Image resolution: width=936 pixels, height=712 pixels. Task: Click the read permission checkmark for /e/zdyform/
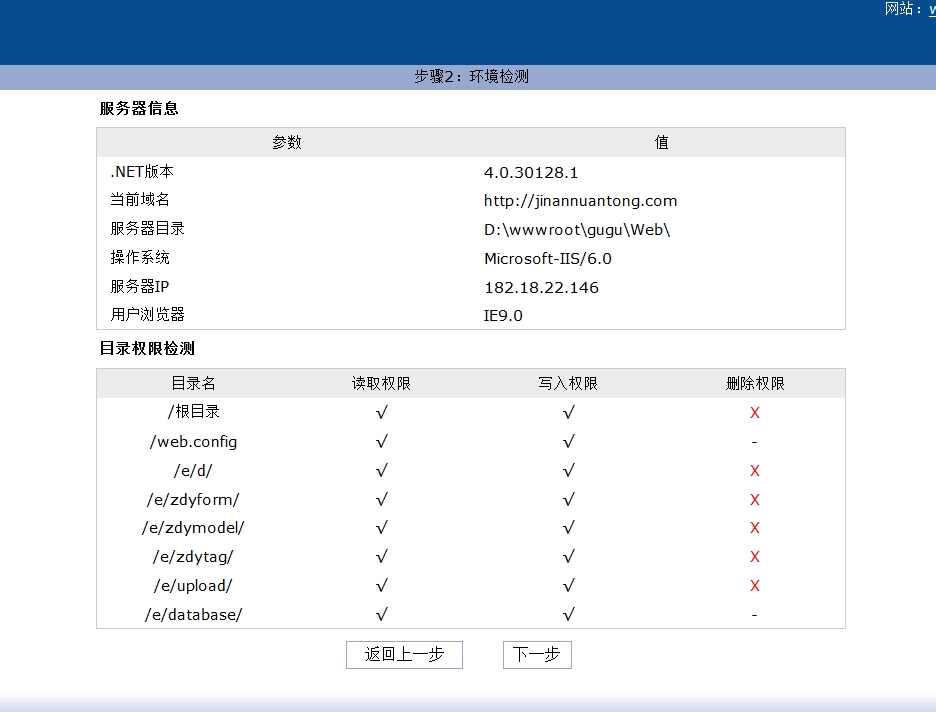point(381,499)
